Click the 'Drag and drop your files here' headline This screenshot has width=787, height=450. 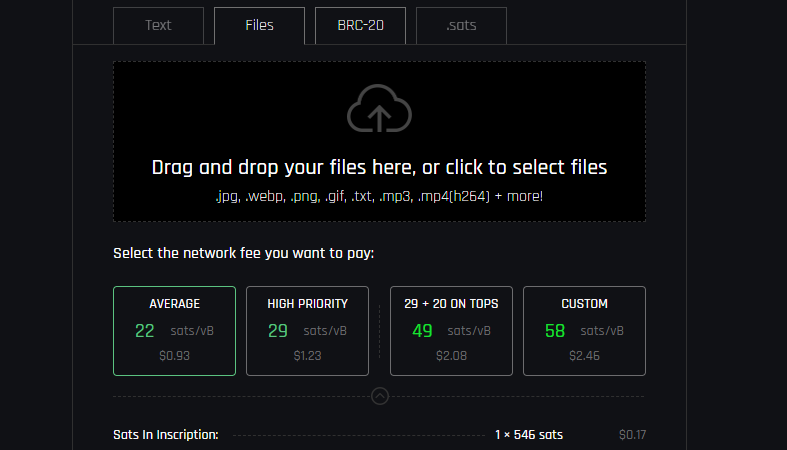coord(379,168)
